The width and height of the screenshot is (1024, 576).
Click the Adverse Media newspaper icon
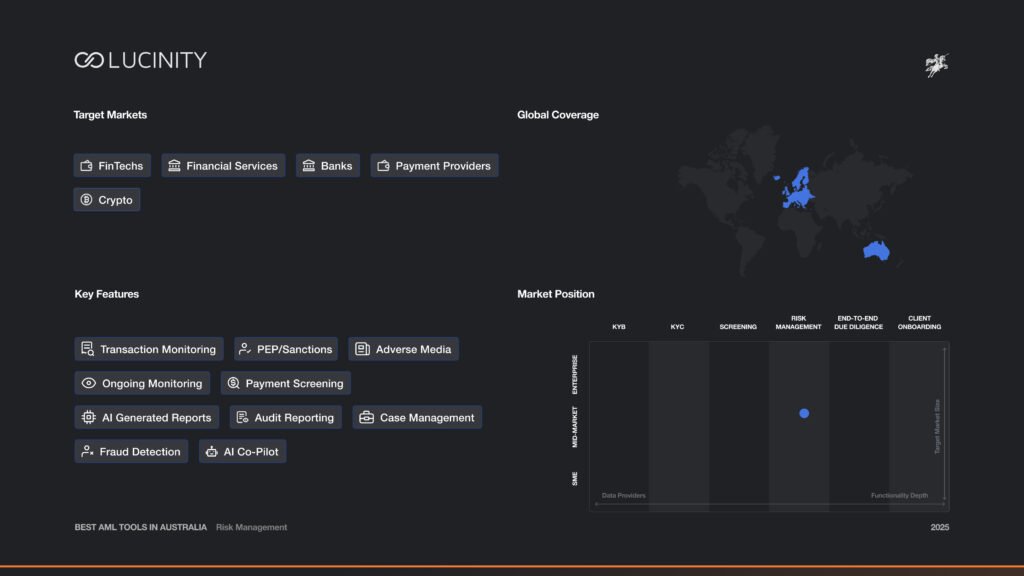(362, 349)
